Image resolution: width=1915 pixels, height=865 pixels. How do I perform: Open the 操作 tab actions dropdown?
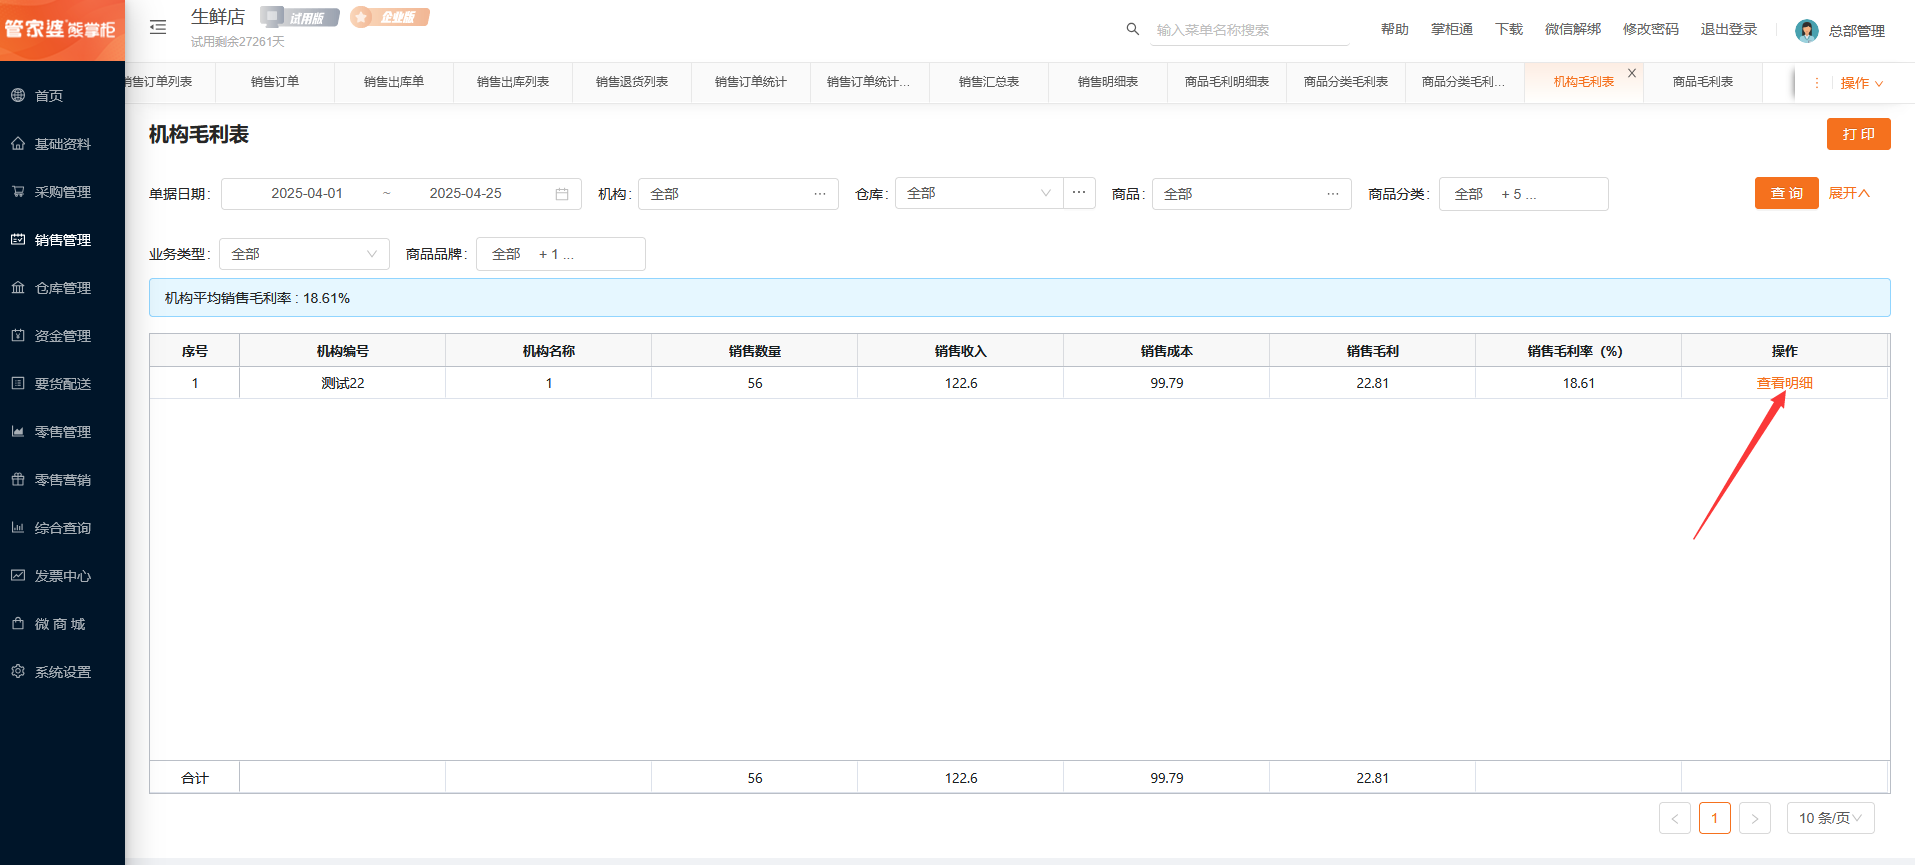[1861, 83]
